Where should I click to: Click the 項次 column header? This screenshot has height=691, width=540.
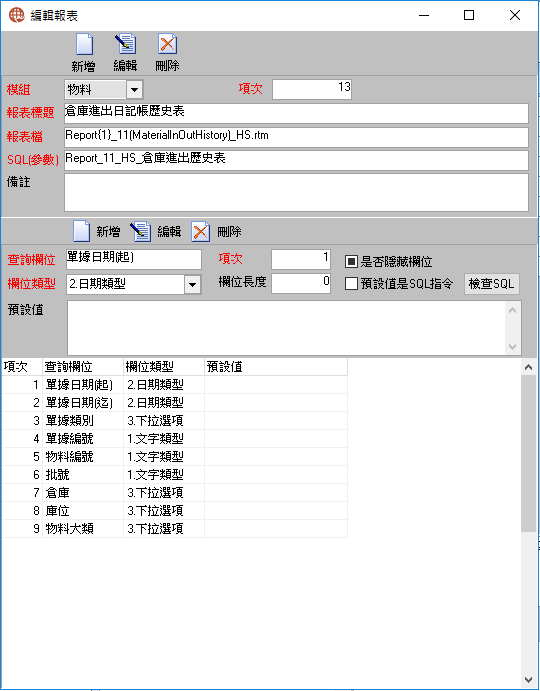[22, 367]
